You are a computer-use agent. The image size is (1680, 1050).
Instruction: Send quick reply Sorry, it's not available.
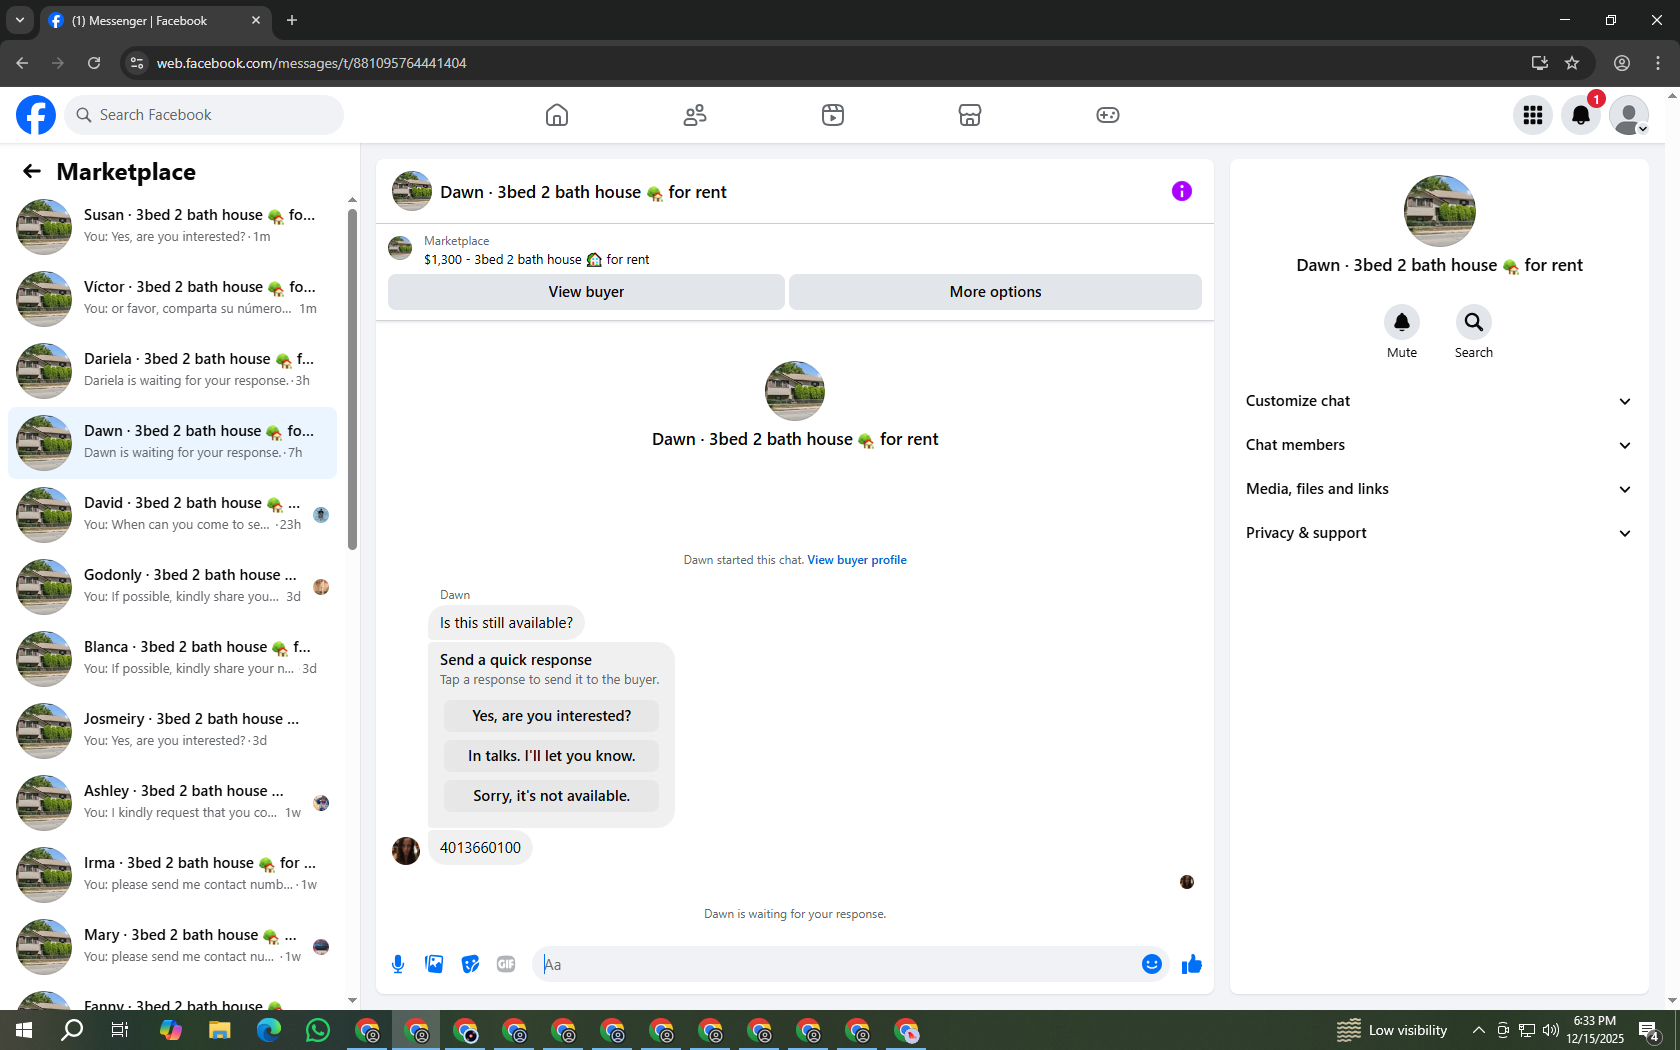pos(551,796)
